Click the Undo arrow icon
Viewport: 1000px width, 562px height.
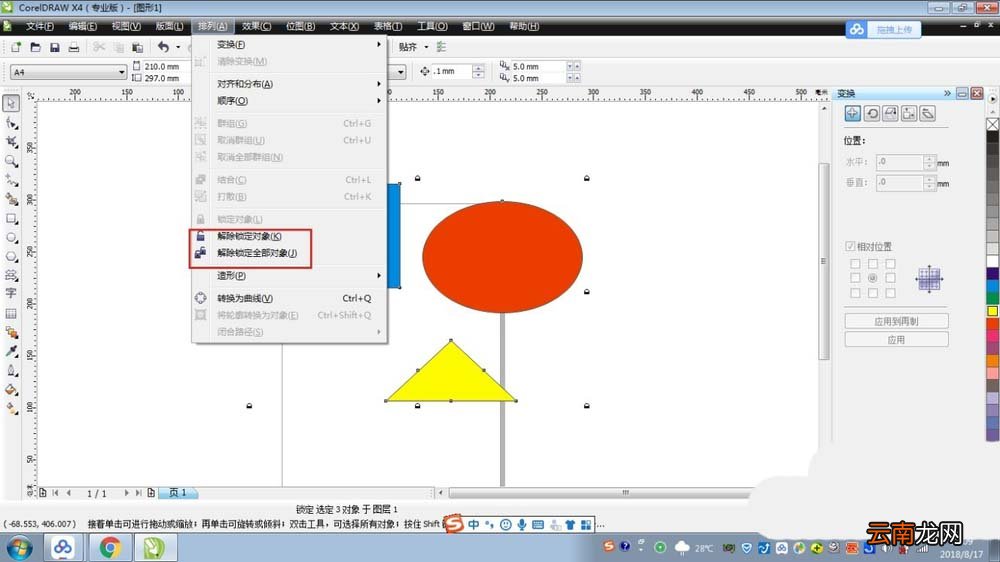(163, 47)
